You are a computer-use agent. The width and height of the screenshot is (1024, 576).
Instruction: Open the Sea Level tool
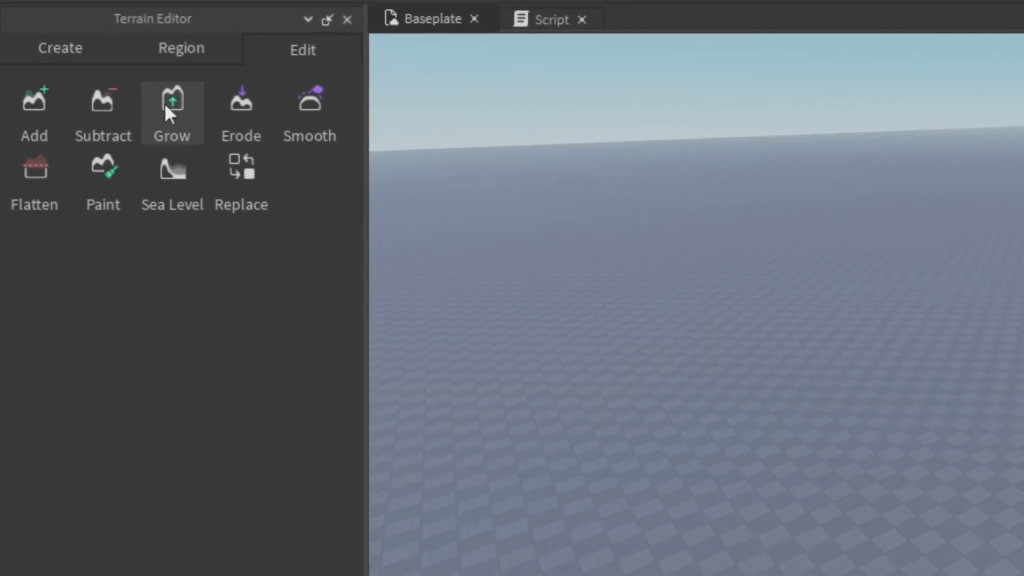click(x=172, y=183)
